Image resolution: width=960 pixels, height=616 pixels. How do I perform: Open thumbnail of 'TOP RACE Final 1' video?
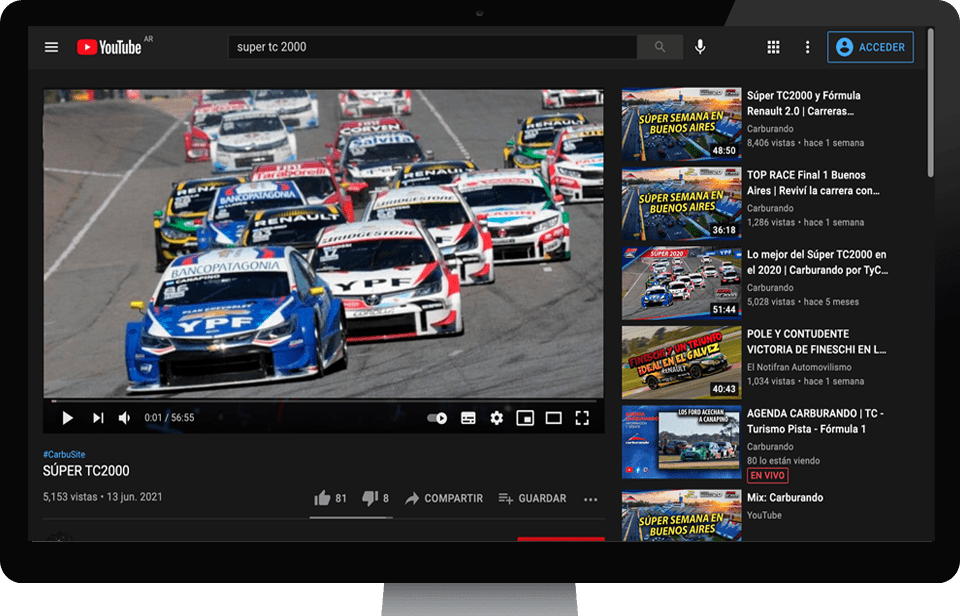681,203
